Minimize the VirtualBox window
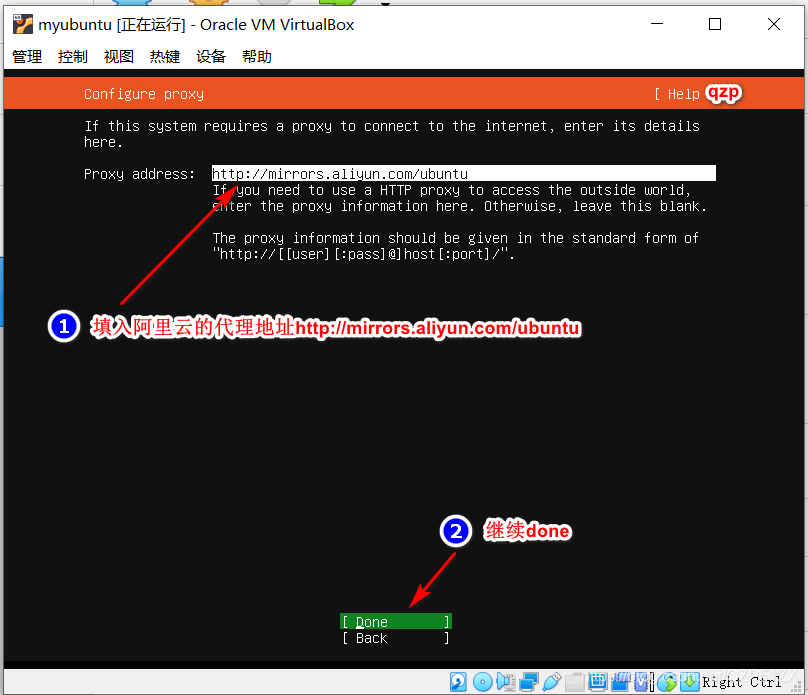This screenshot has width=808, height=695. pyautogui.click(x=657, y=24)
